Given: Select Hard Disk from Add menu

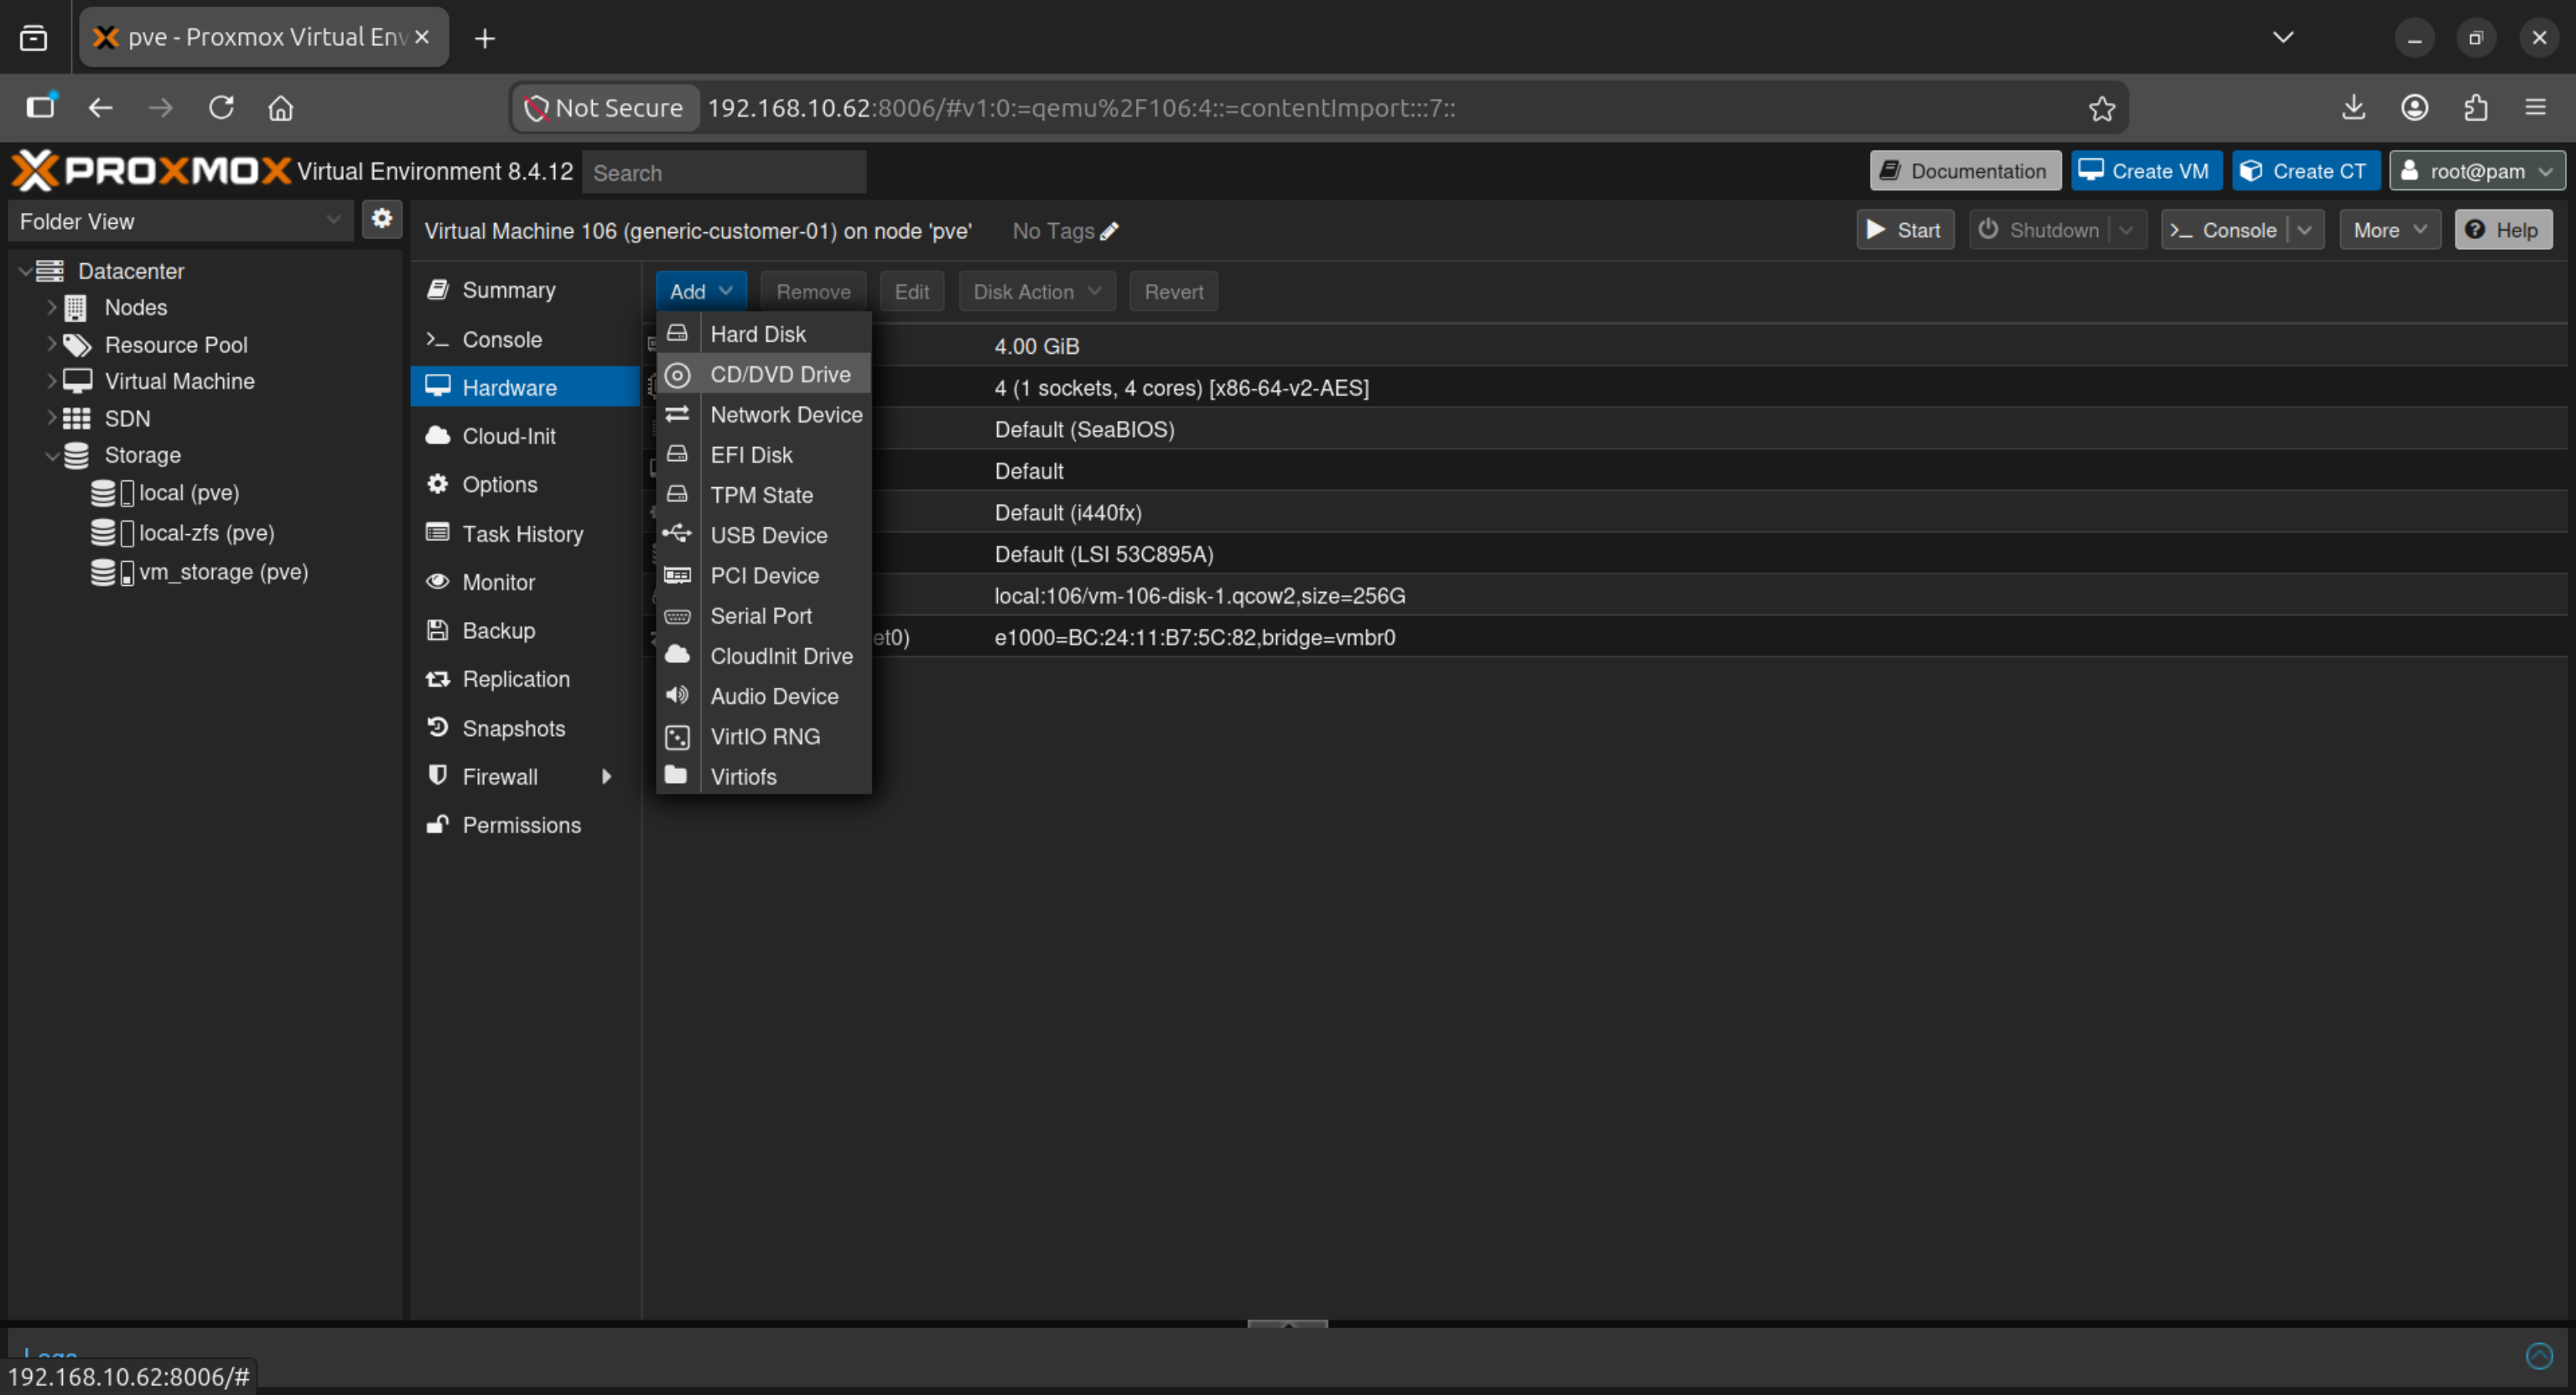Looking at the screenshot, I should pyautogui.click(x=763, y=334).
